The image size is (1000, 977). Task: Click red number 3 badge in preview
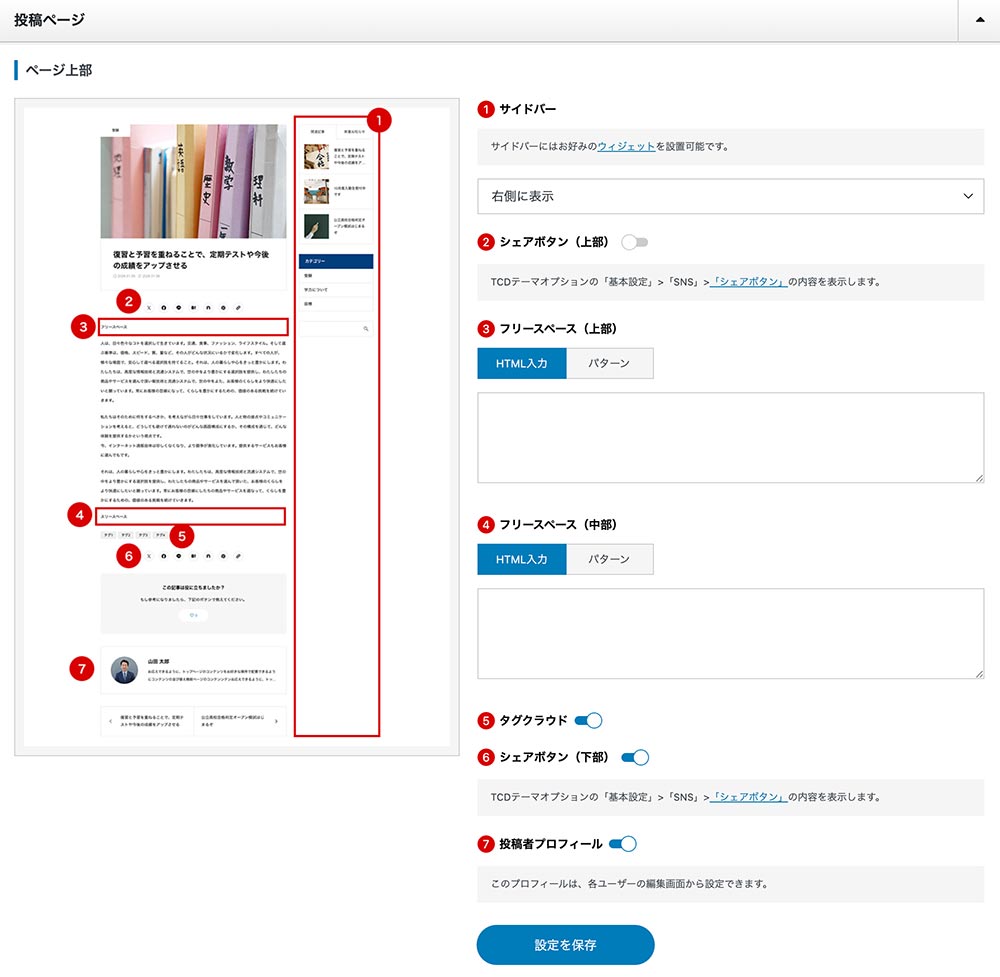pos(83,326)
